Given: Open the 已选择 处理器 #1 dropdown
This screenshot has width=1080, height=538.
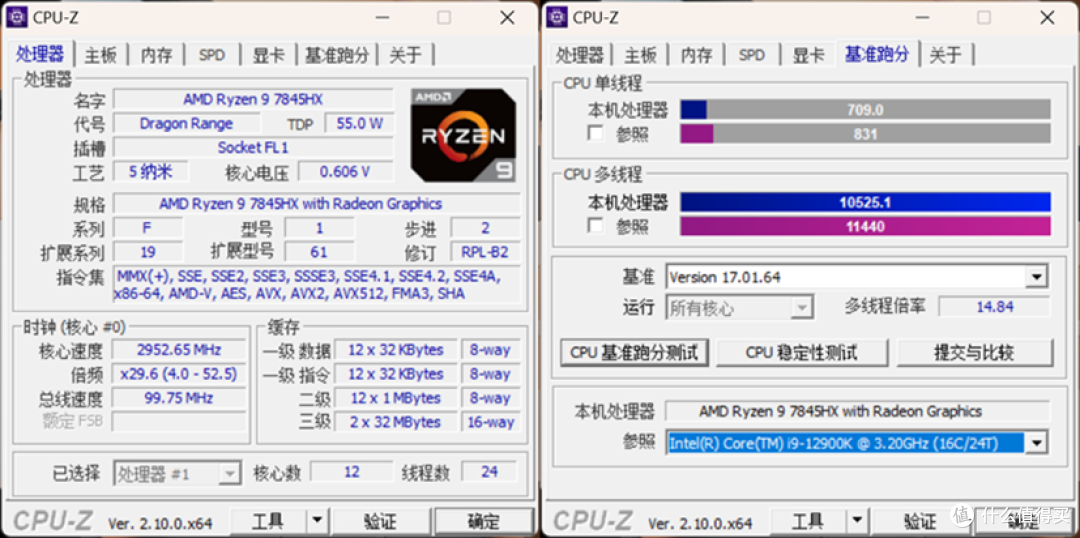Looking at the screenshot, I should pos(229,473).
